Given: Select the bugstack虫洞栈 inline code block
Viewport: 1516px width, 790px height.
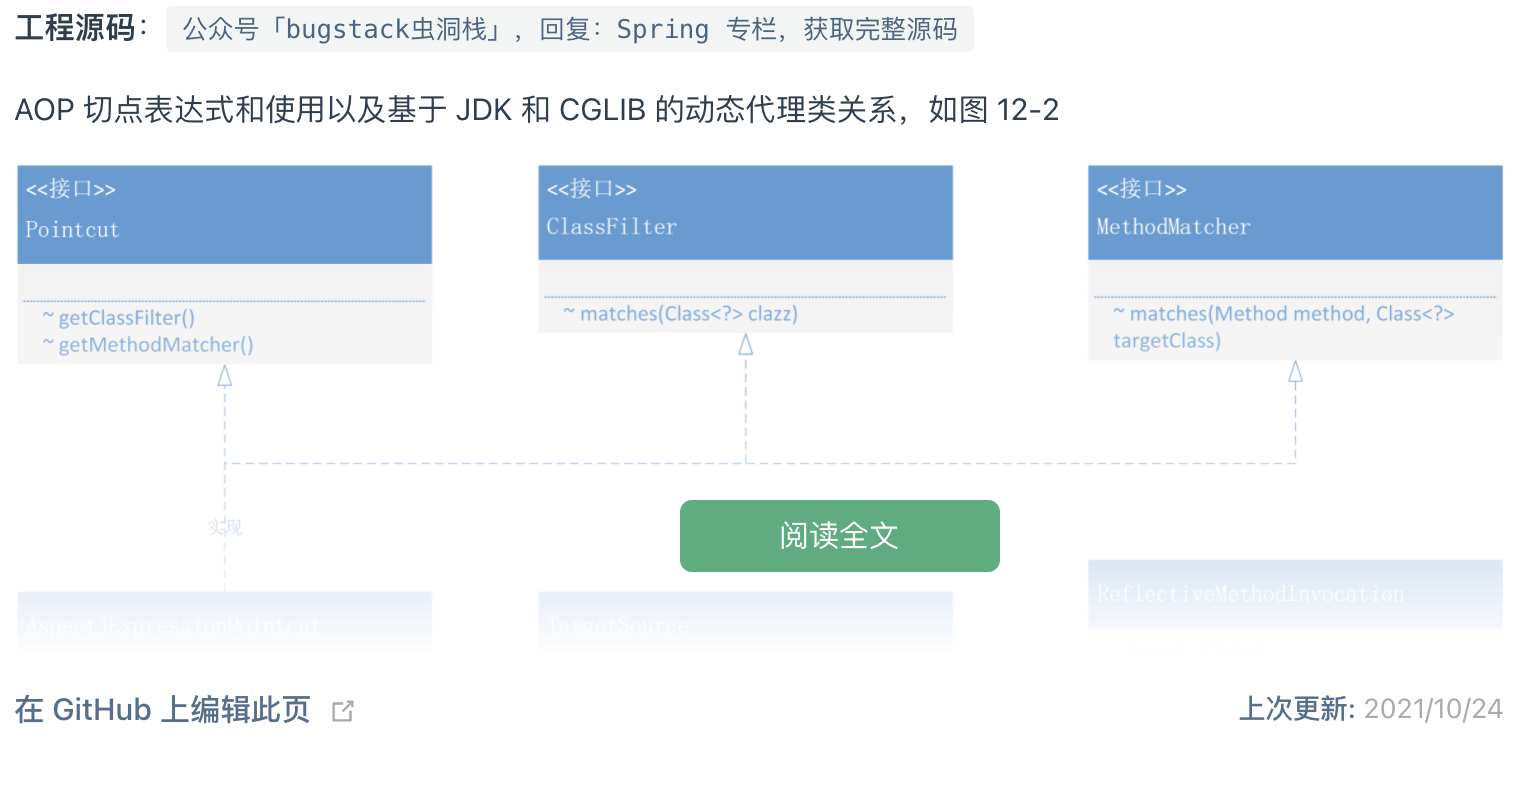Looking at the screenshot, I should click(569, 29).
